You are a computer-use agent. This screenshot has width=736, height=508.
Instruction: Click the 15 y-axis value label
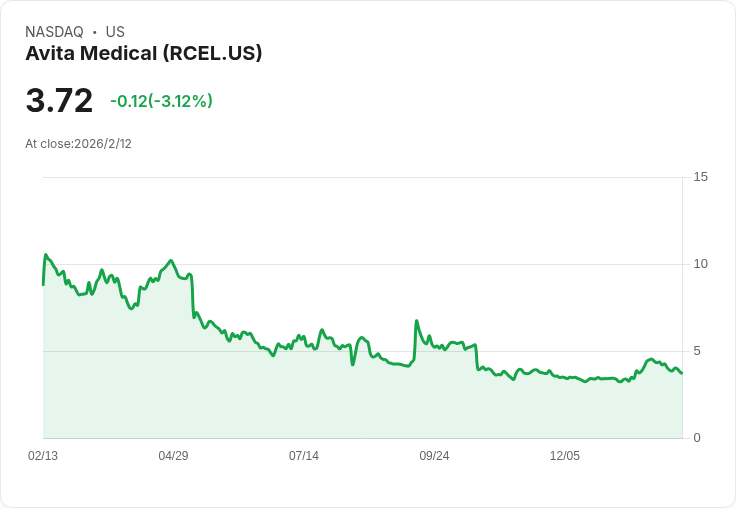point(700,177)
